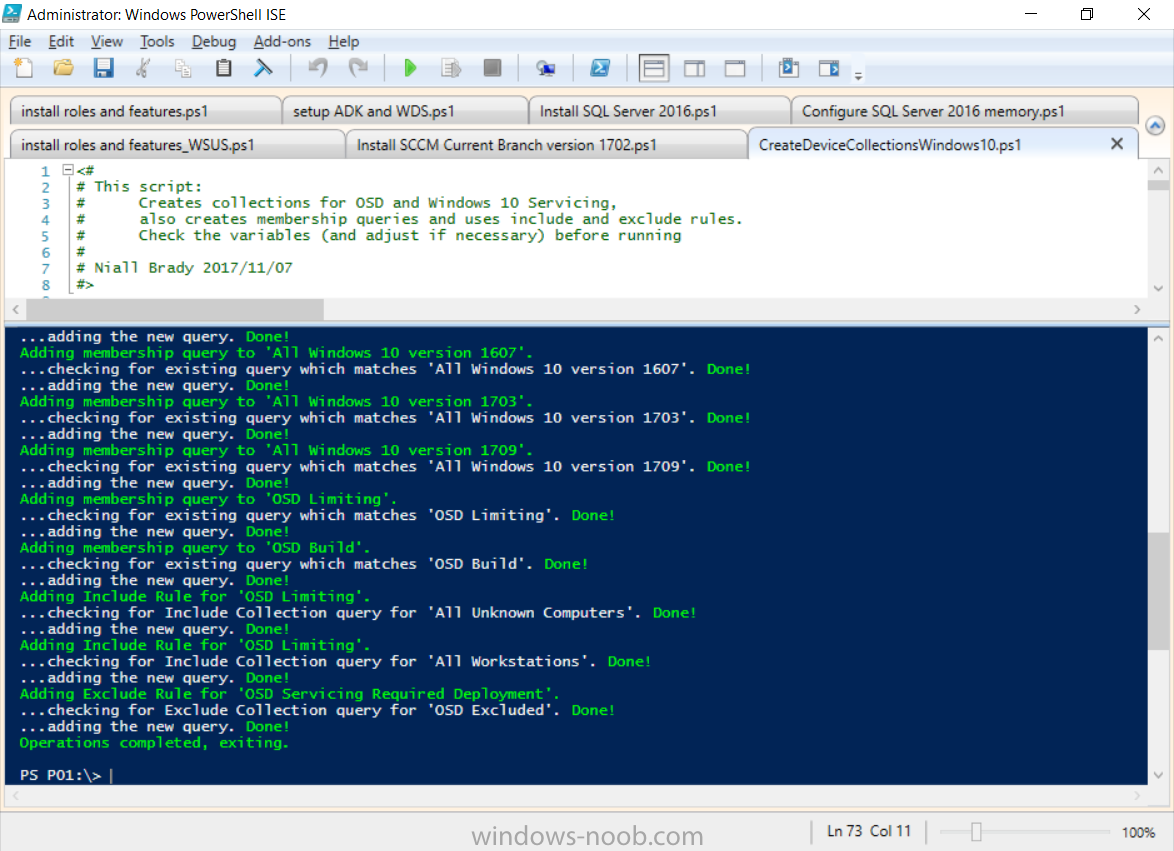Open the Tools menu
This screenshot has width=1174, height=851.
click(156, 42)
